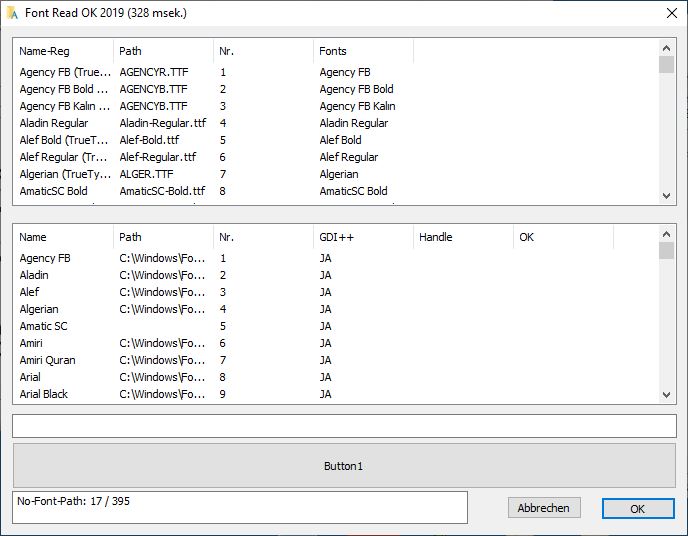Click the Alef-Regular.ttf path cell
688x536 pixels.
point(158,157)
